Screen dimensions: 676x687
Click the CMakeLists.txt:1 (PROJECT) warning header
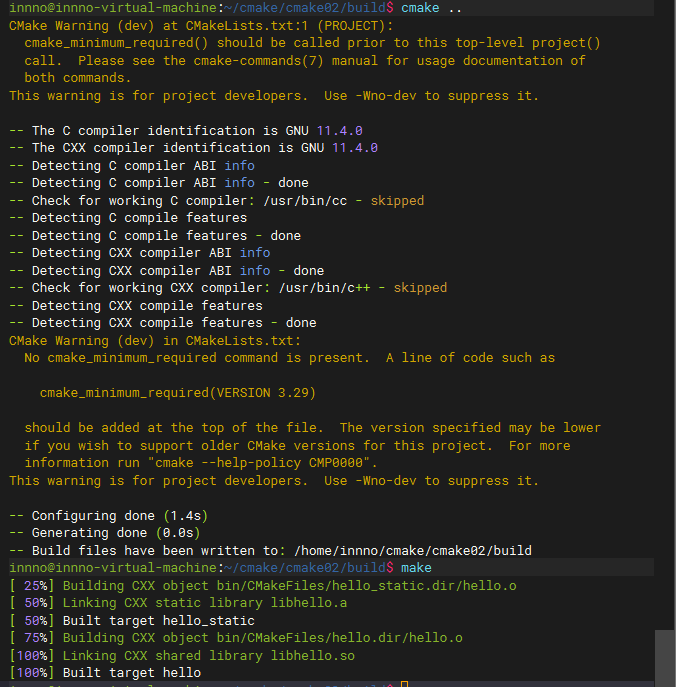coord(201,26)
